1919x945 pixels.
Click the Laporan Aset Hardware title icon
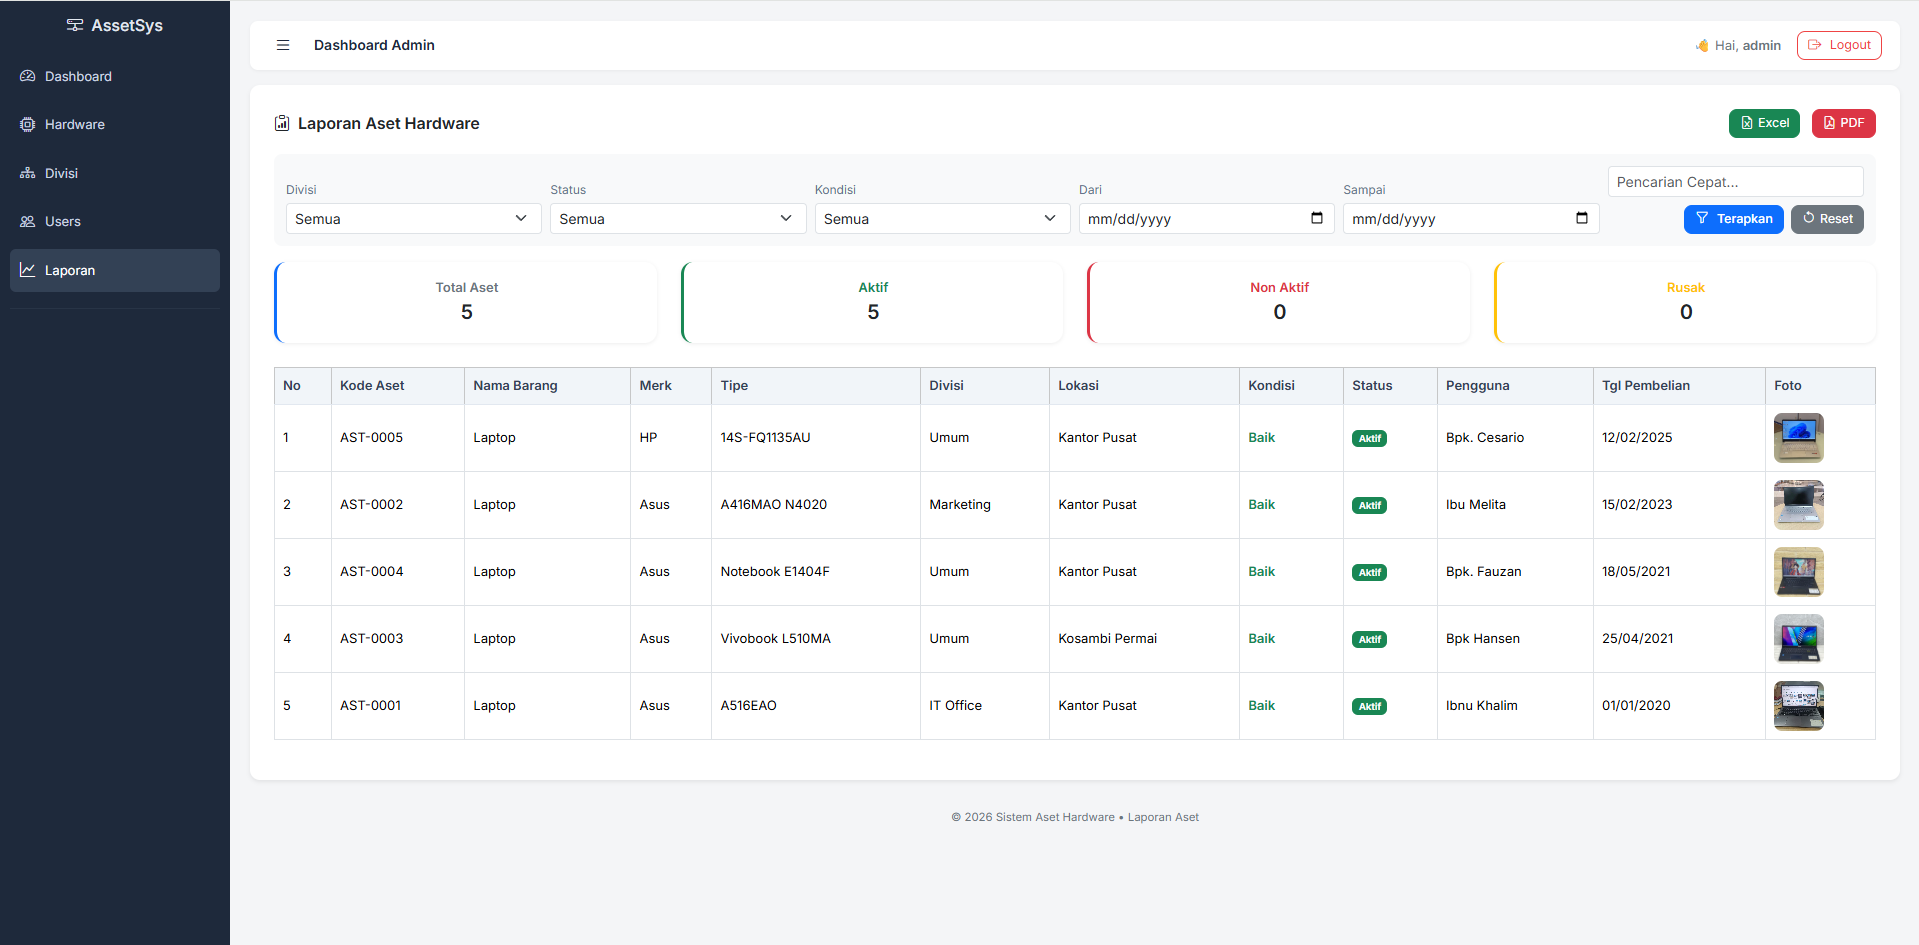click(x=282, y=124)
